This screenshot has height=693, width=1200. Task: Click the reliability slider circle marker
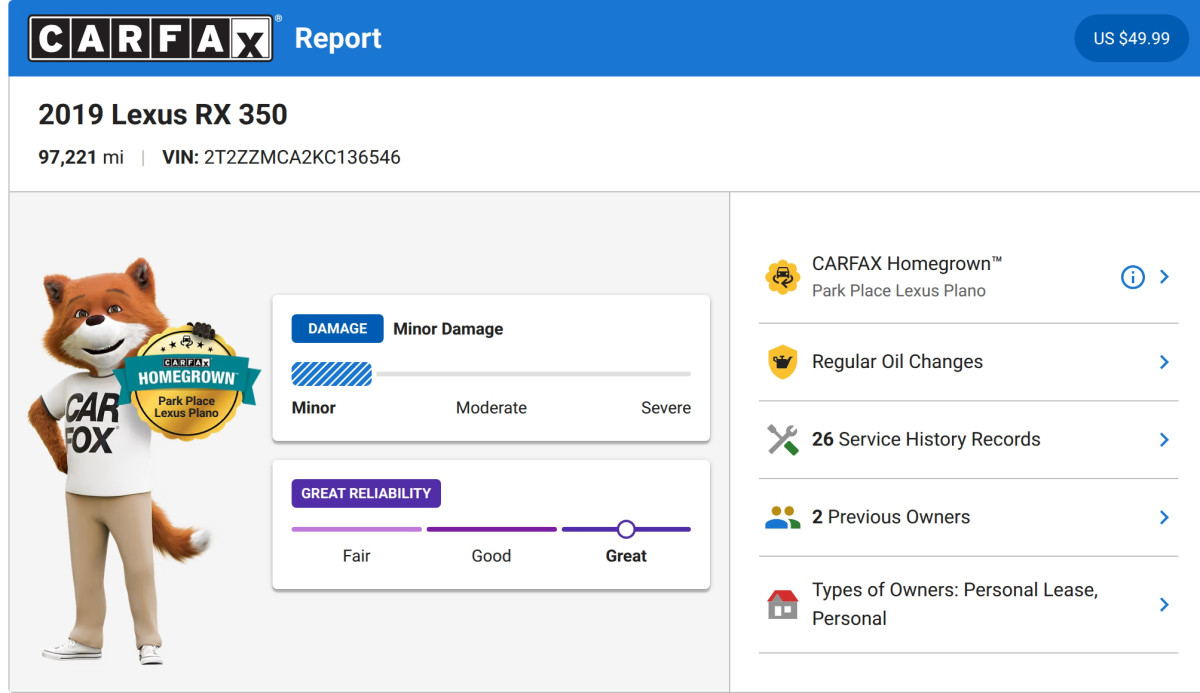pos(626,529)
